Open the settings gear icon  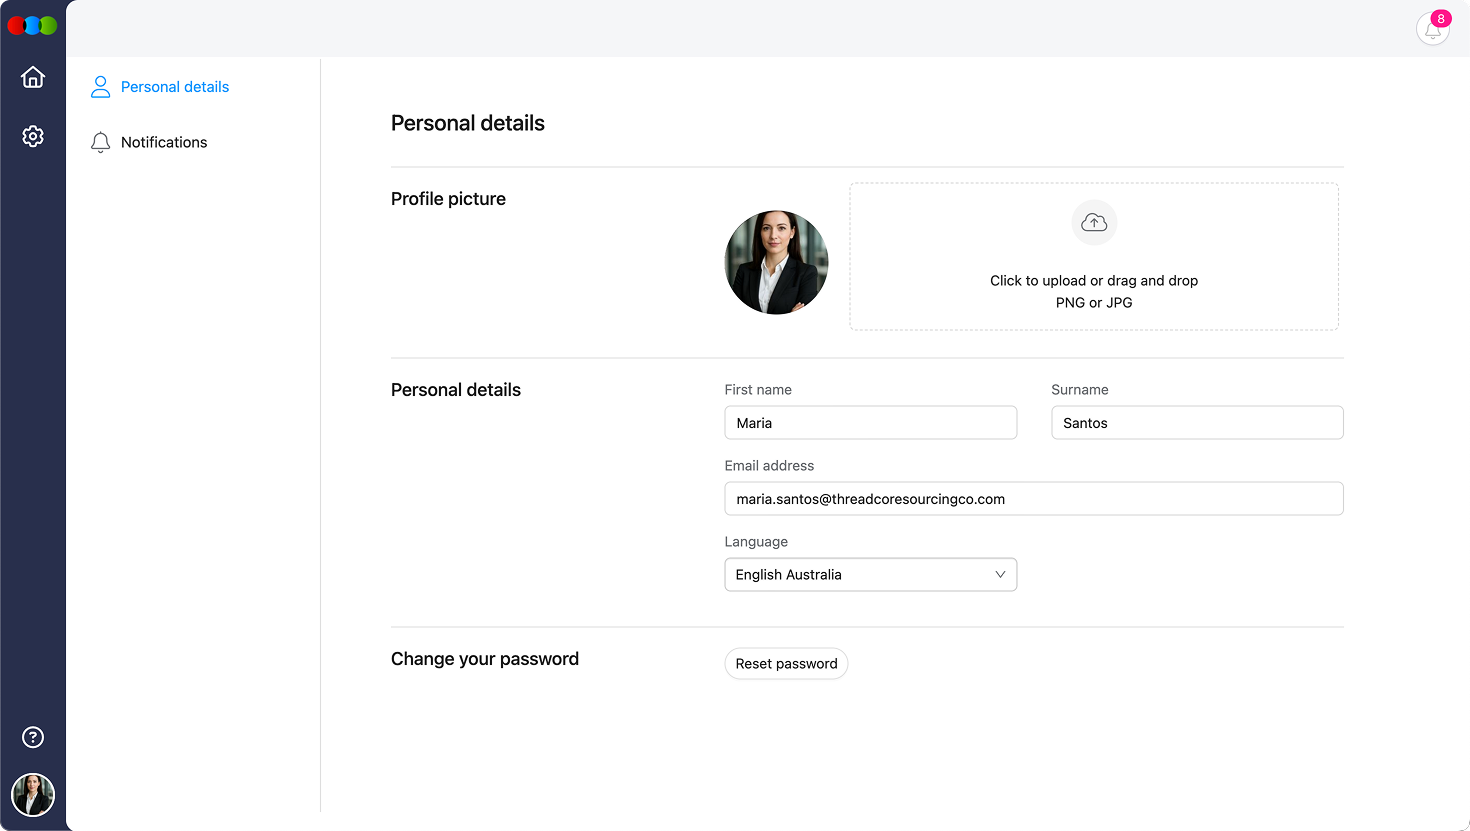pos(33,136)
